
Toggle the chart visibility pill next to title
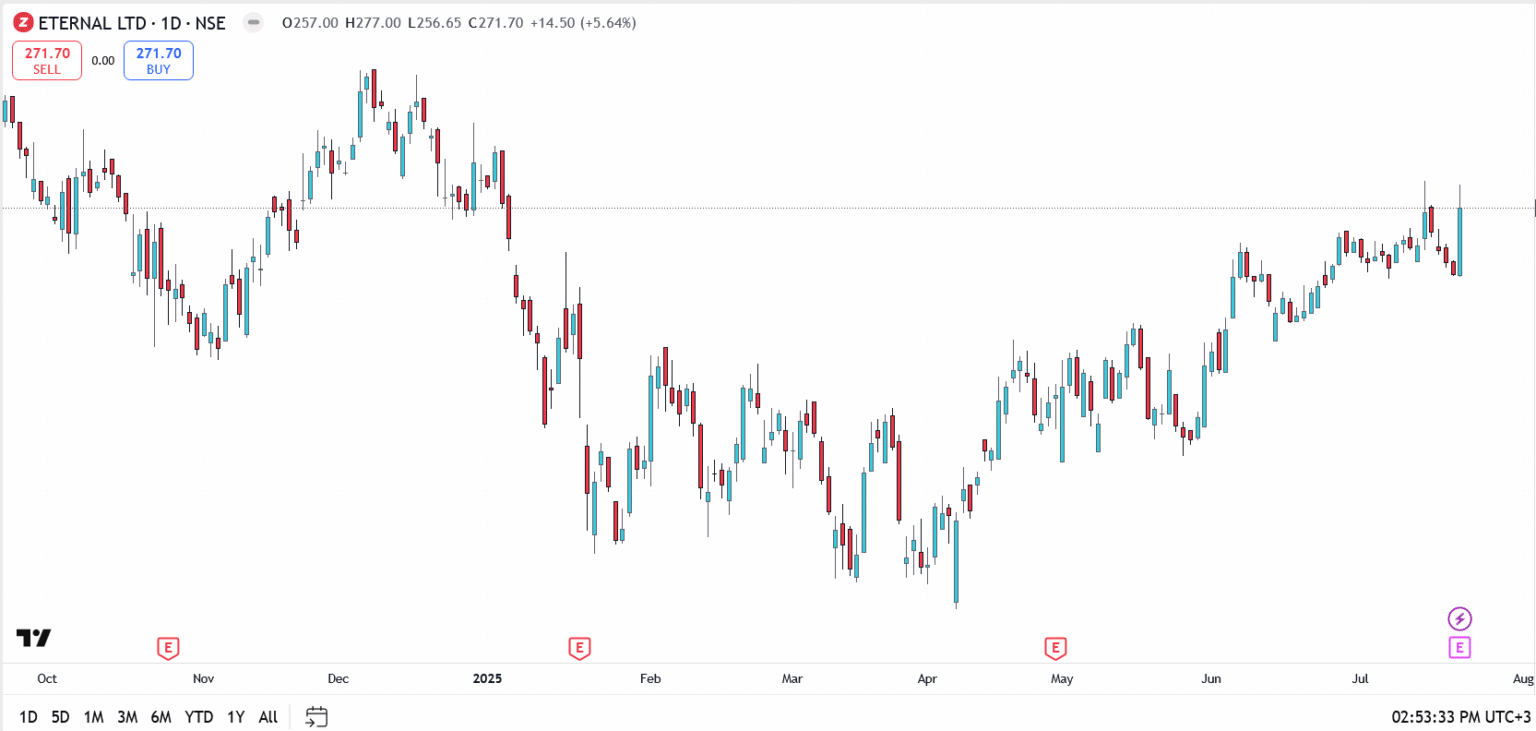[253, 22]
